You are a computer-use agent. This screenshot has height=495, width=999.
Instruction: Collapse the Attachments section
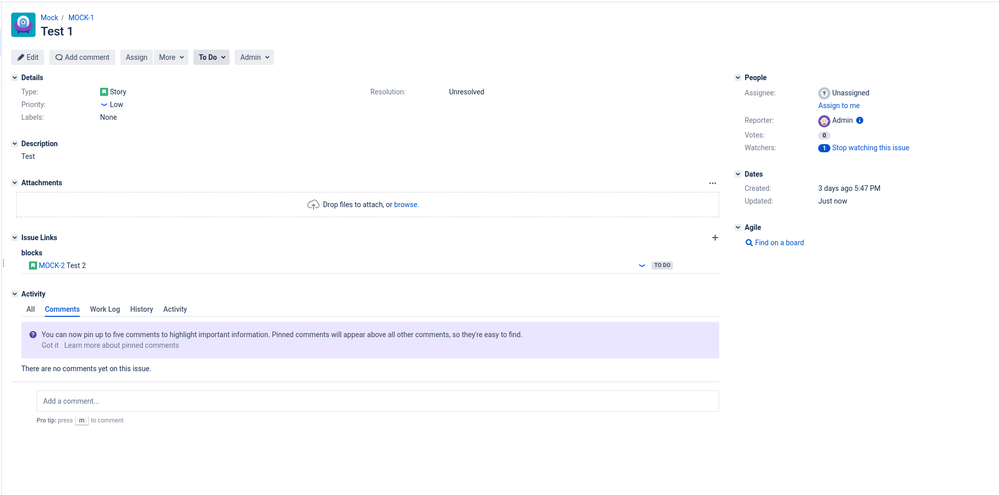point(15,183)
